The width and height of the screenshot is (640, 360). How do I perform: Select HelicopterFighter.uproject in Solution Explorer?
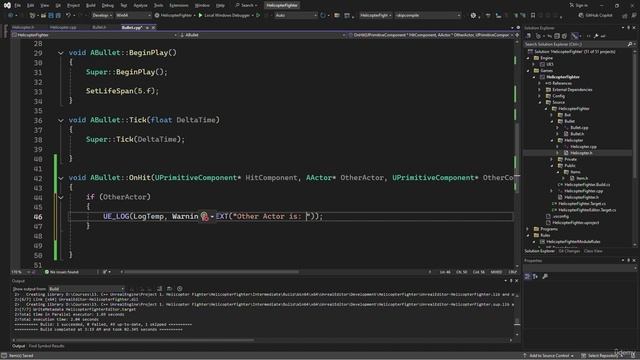[x=575, y=223]
